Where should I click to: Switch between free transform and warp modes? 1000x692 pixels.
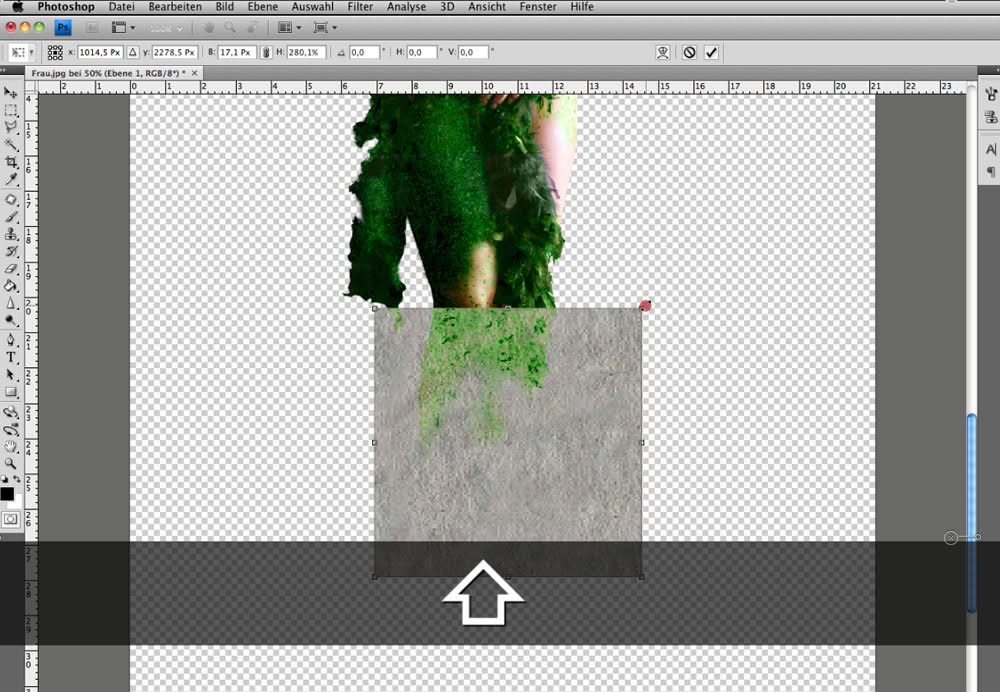(x=663, y=52)
